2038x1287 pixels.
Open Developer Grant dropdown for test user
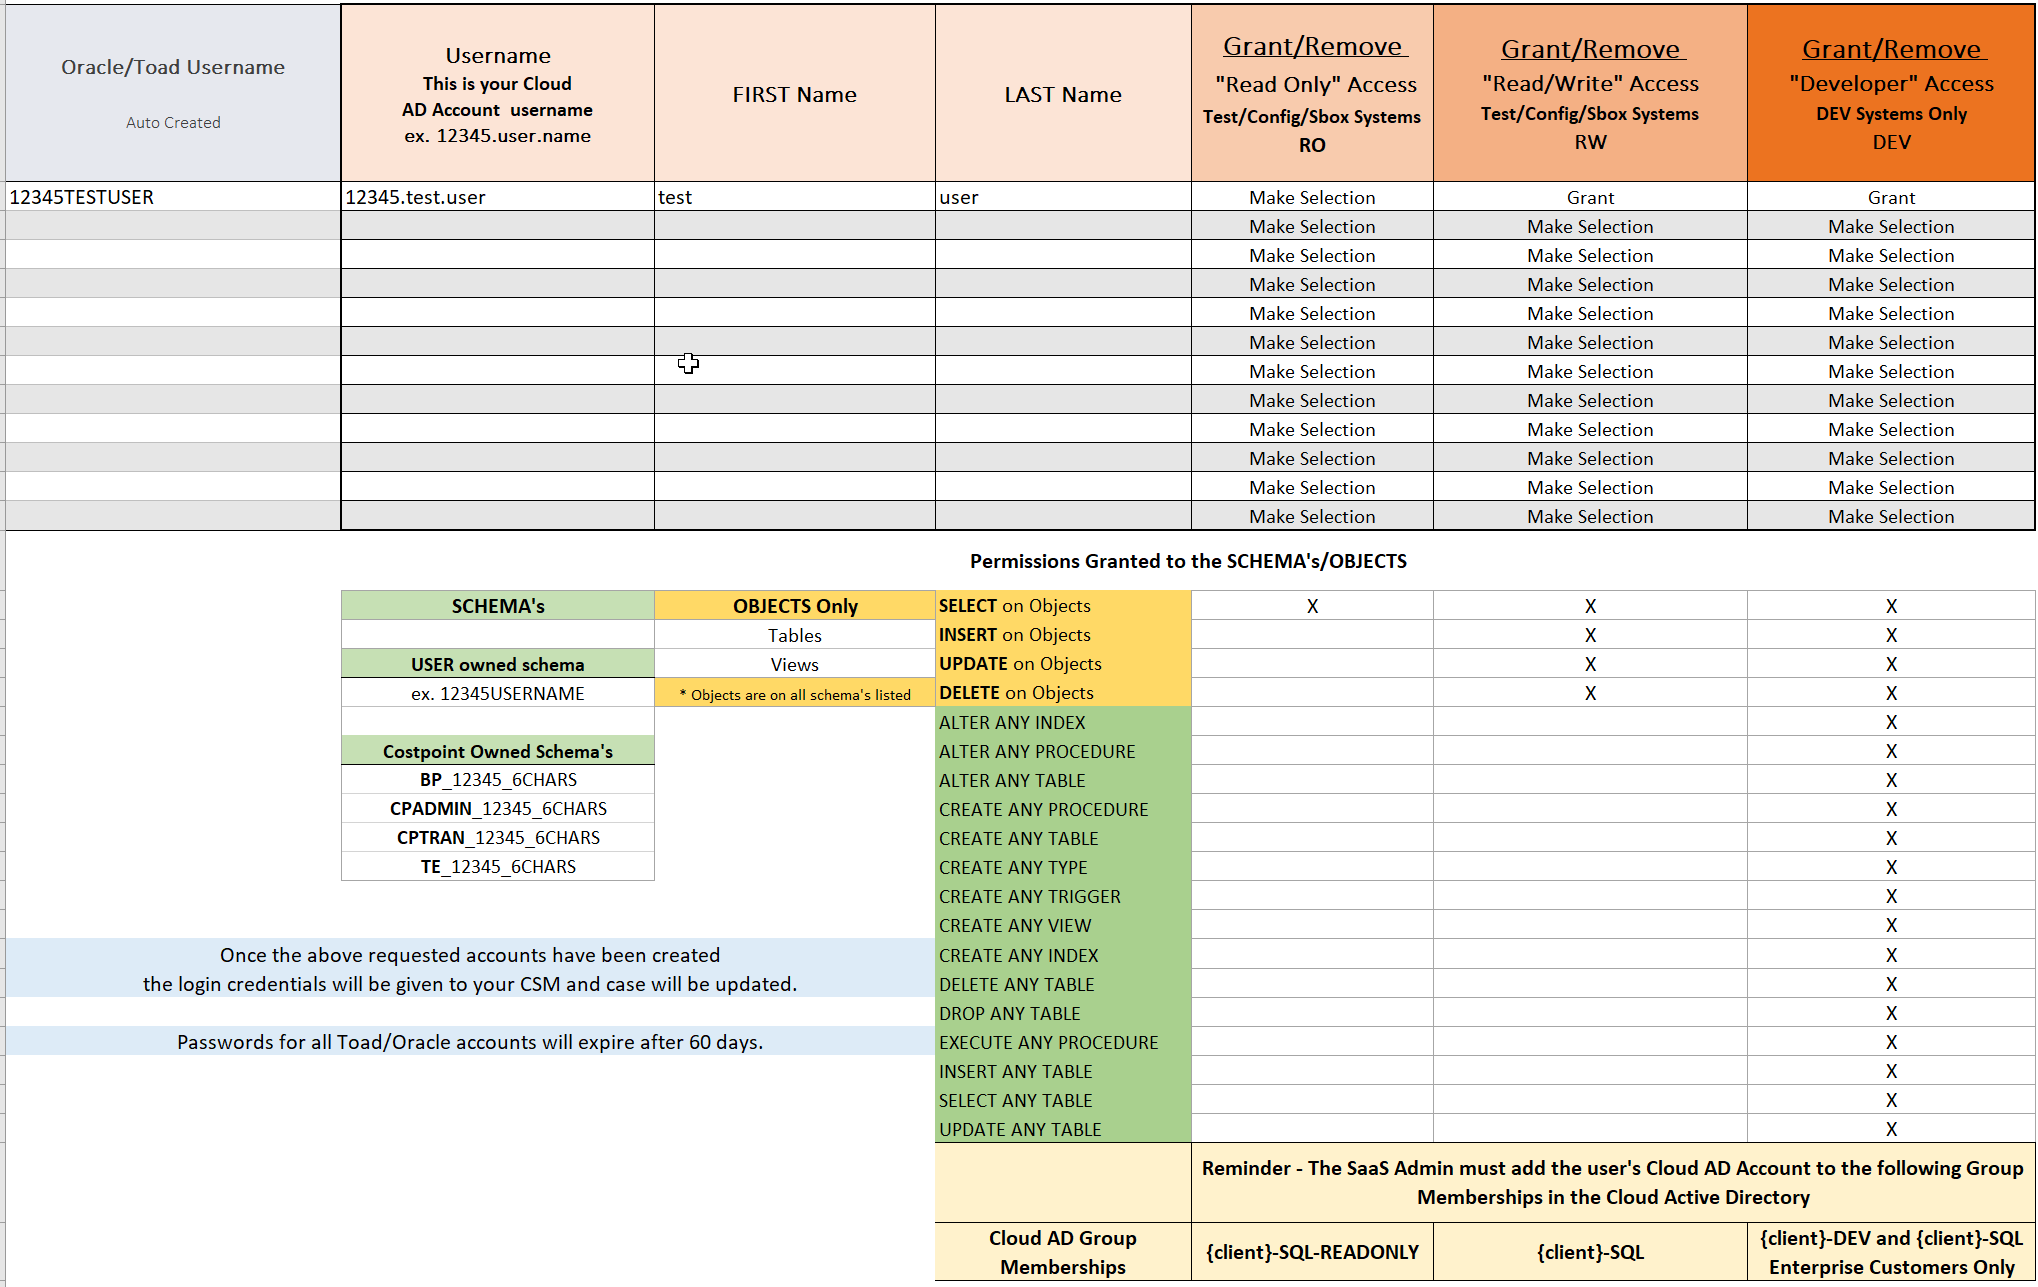pos(1890,197)
